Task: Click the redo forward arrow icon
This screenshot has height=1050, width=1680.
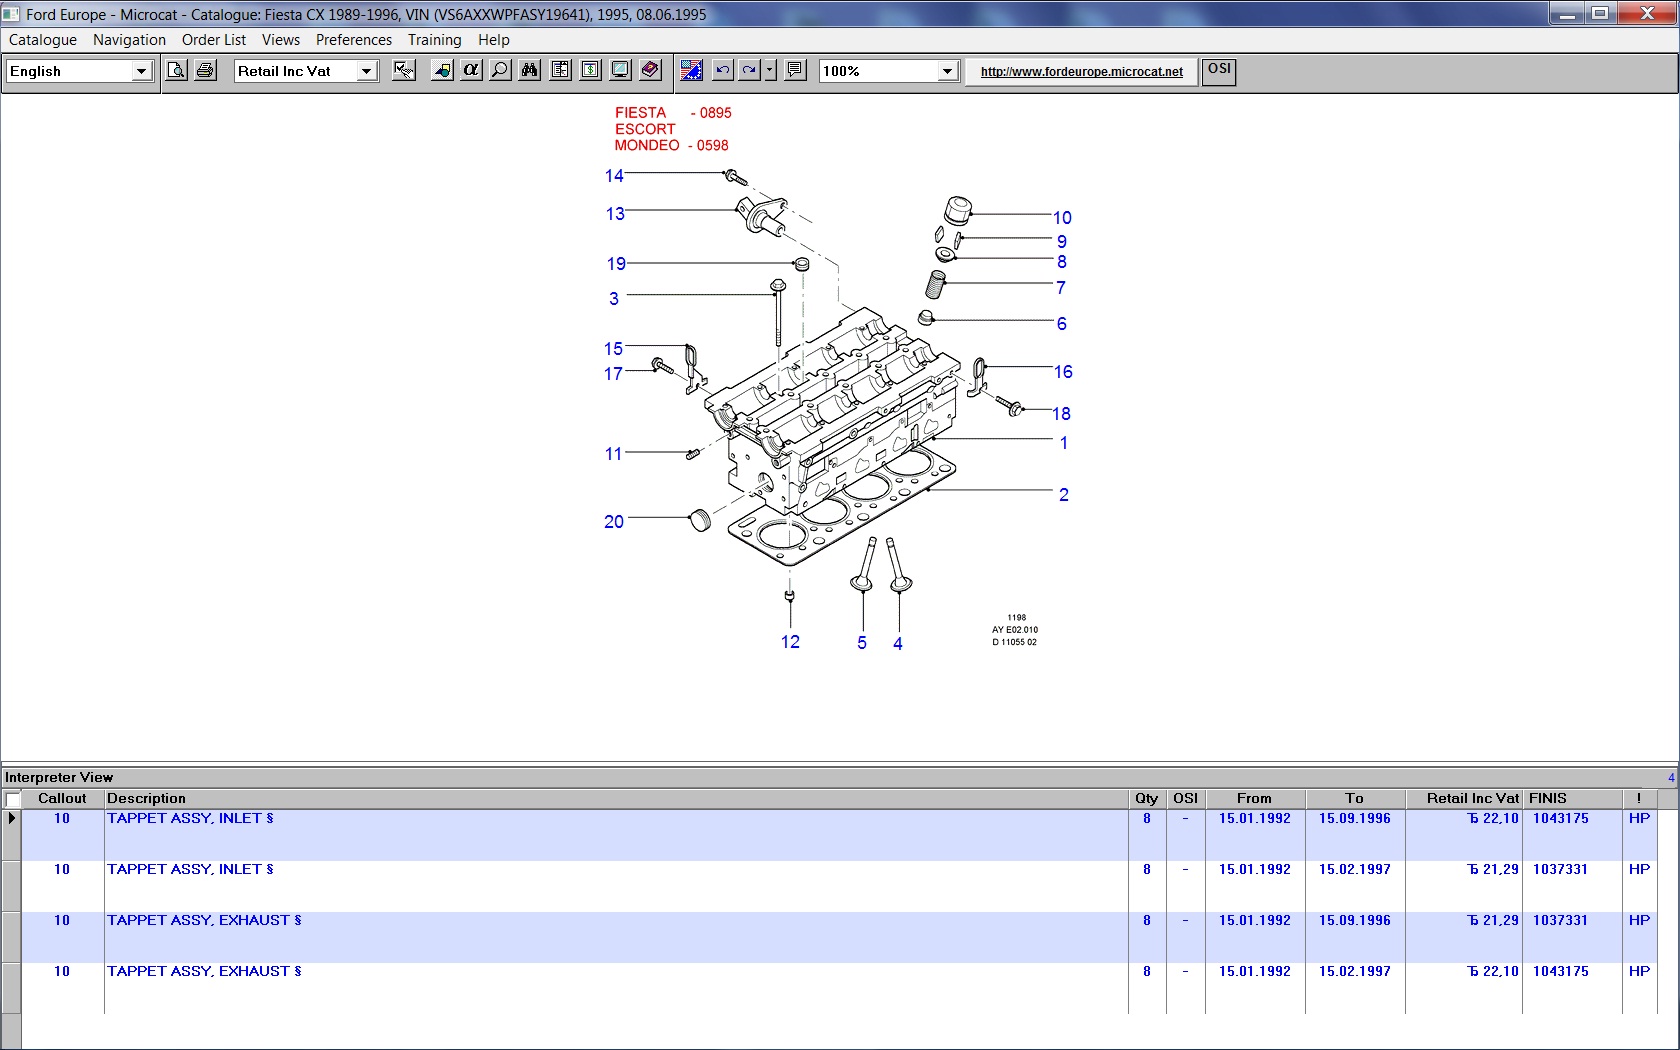Action: click(749, 70)
